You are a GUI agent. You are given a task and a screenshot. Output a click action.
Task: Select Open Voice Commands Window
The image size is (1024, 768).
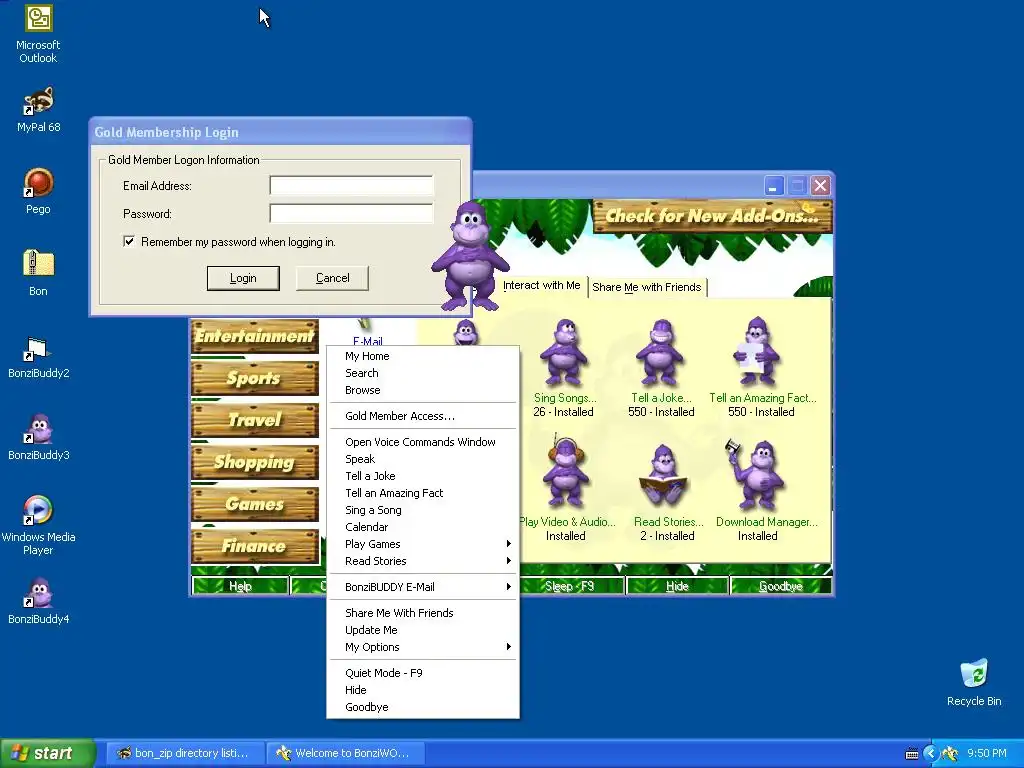(423, 442)
